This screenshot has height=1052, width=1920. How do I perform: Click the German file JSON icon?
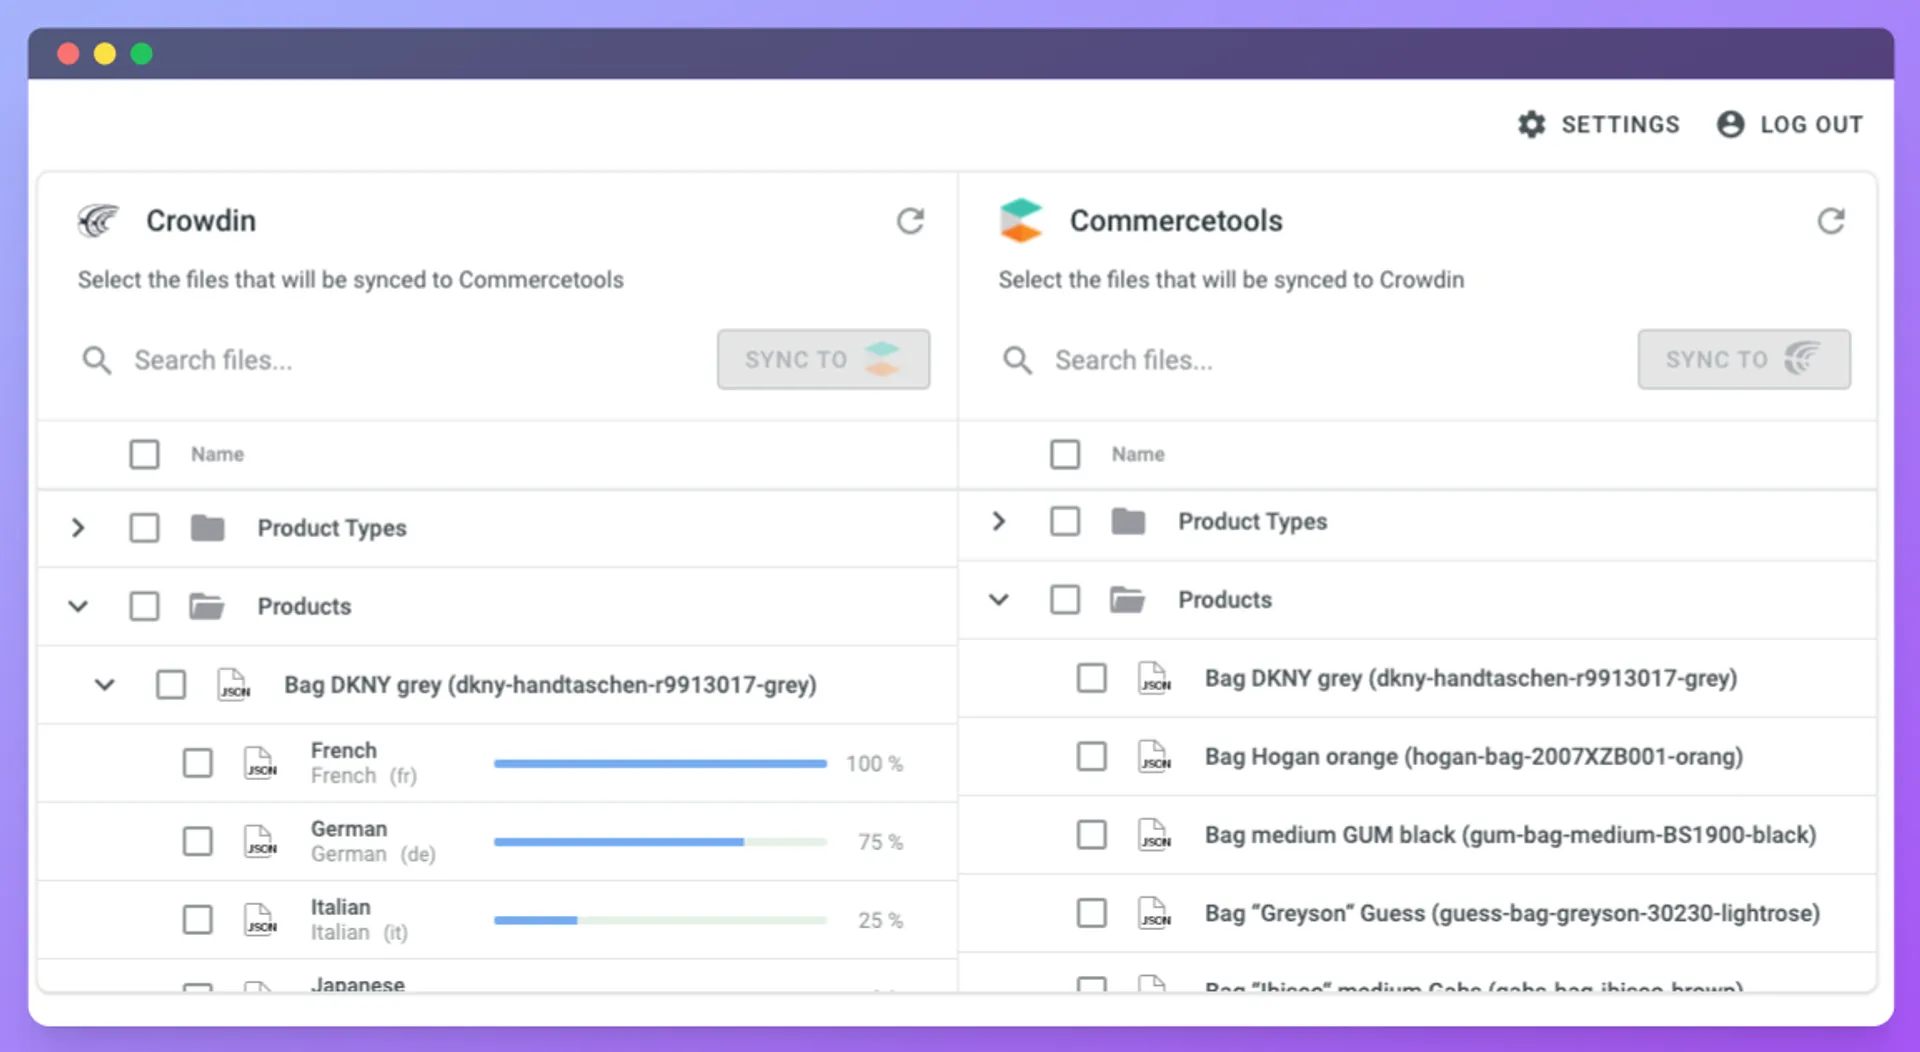click(x=261, y=841)
